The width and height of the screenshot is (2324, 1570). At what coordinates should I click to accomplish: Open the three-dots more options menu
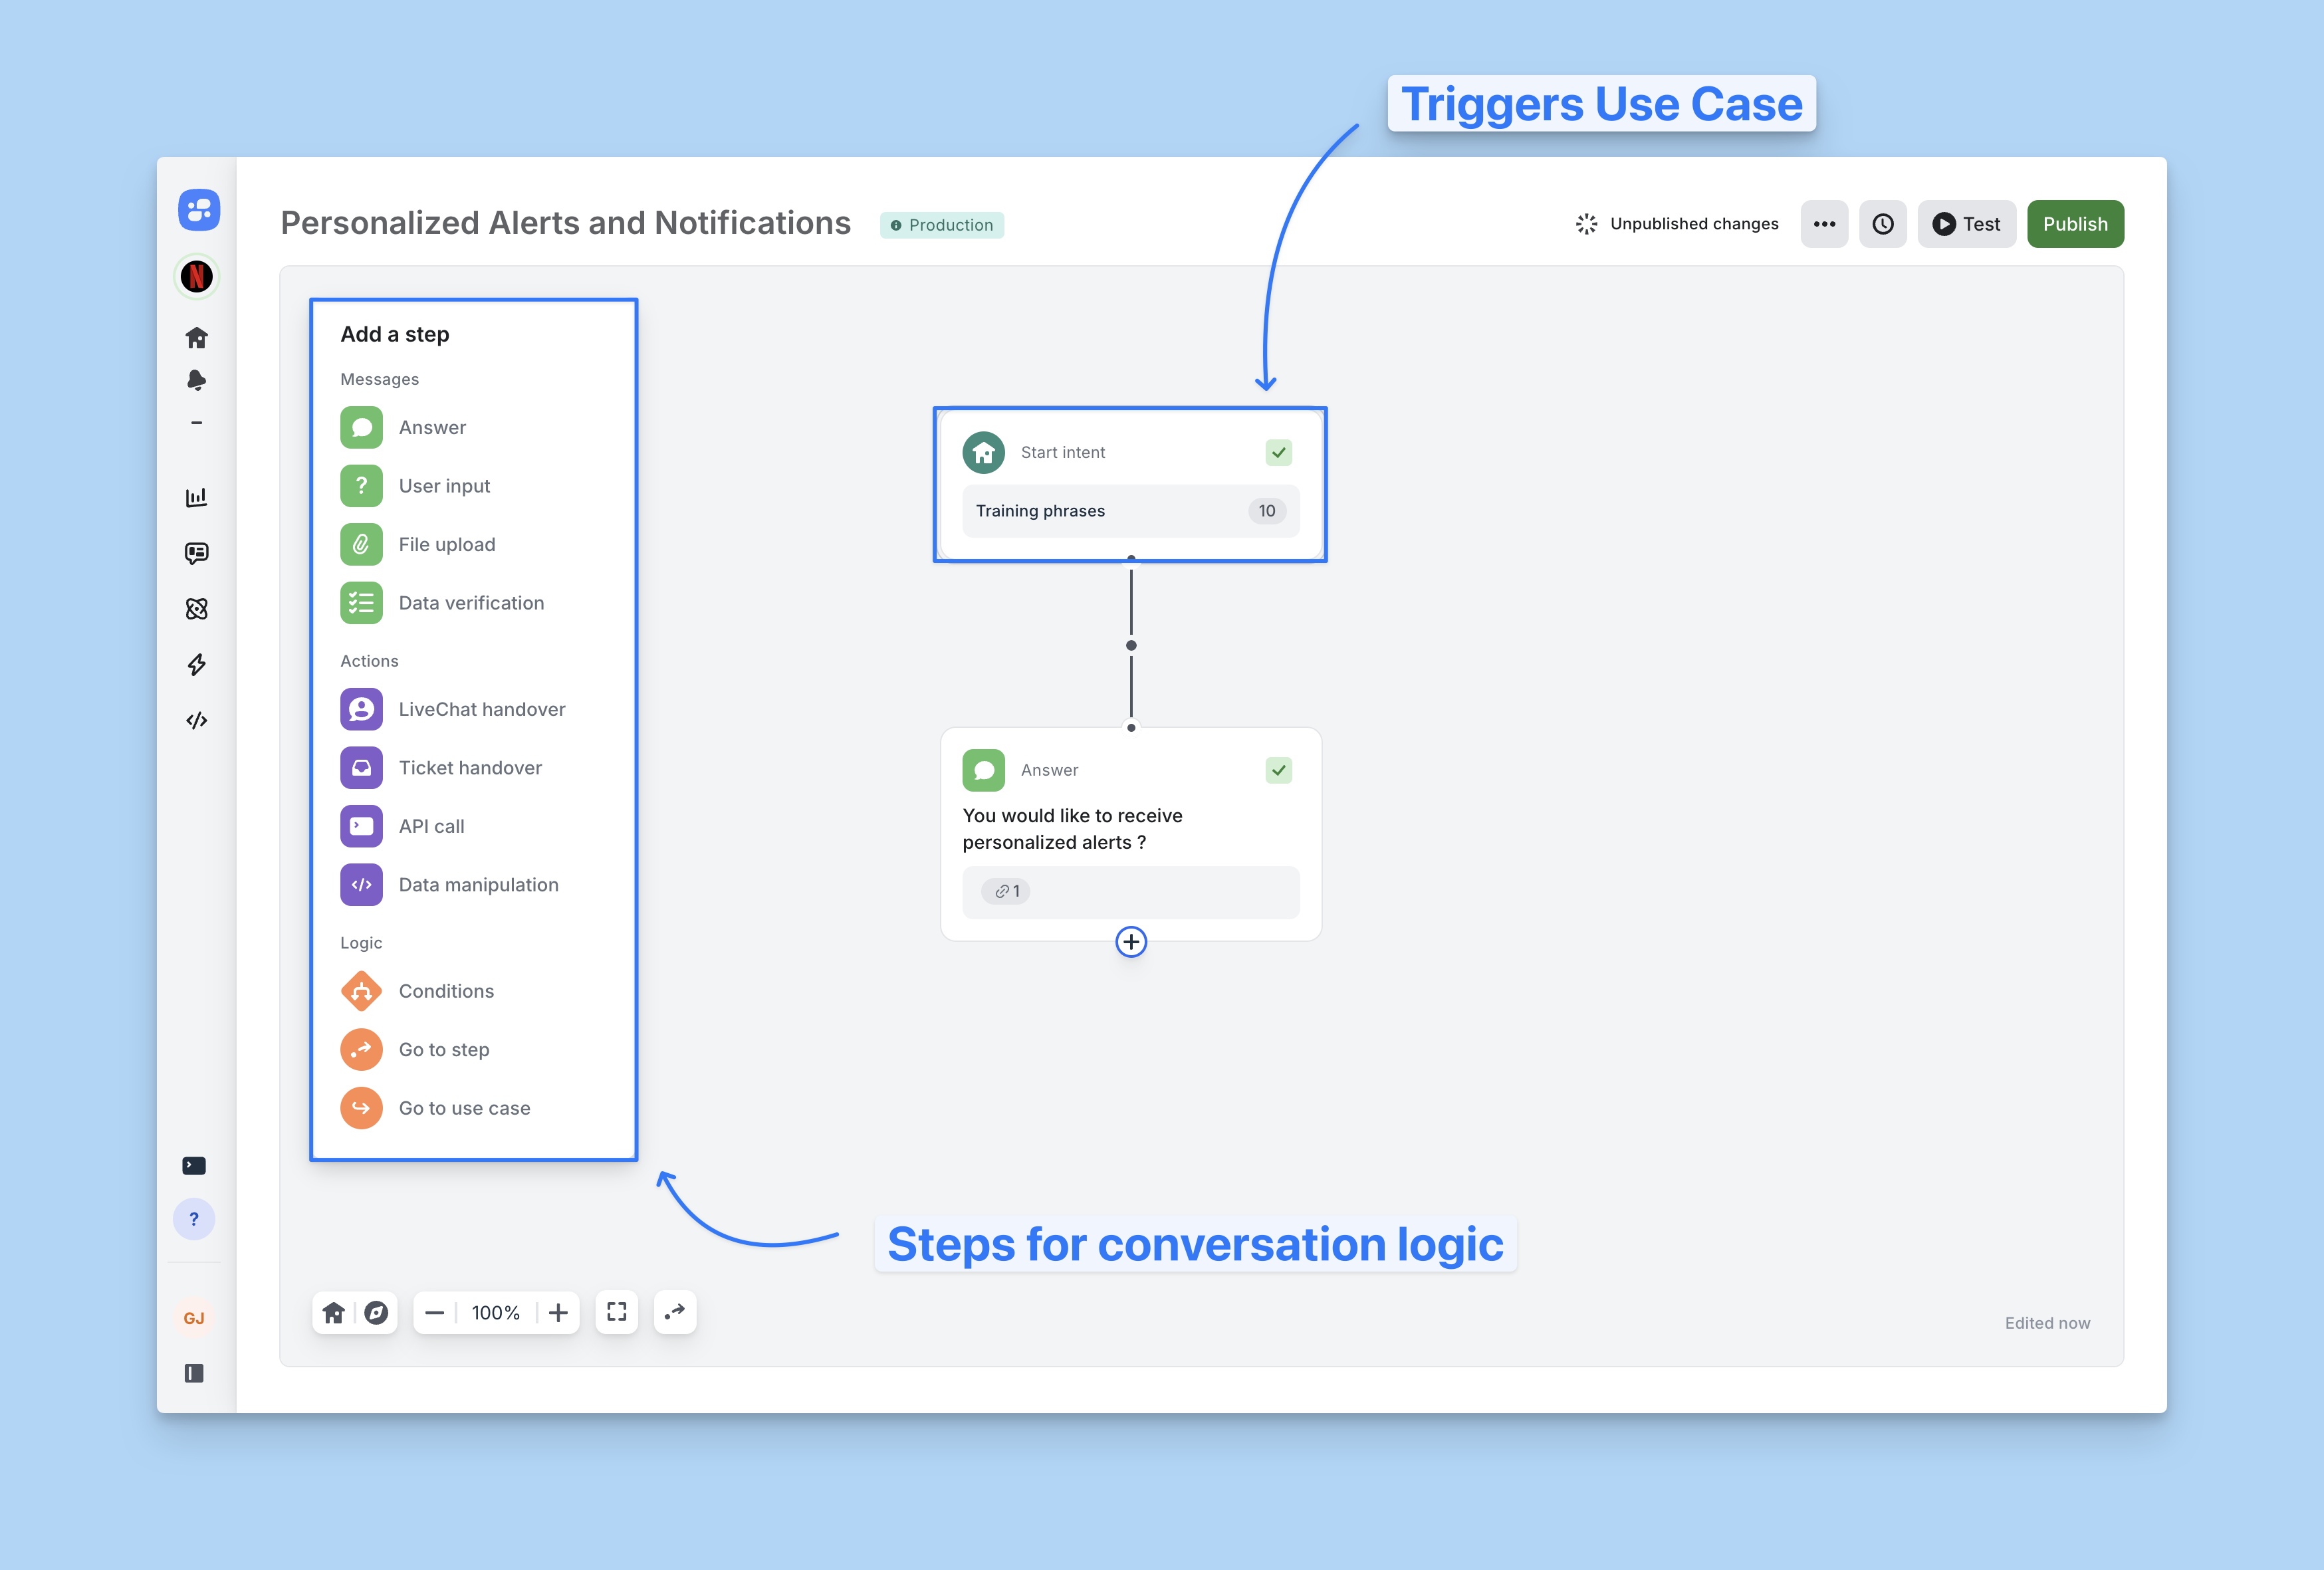[1824, 224]
